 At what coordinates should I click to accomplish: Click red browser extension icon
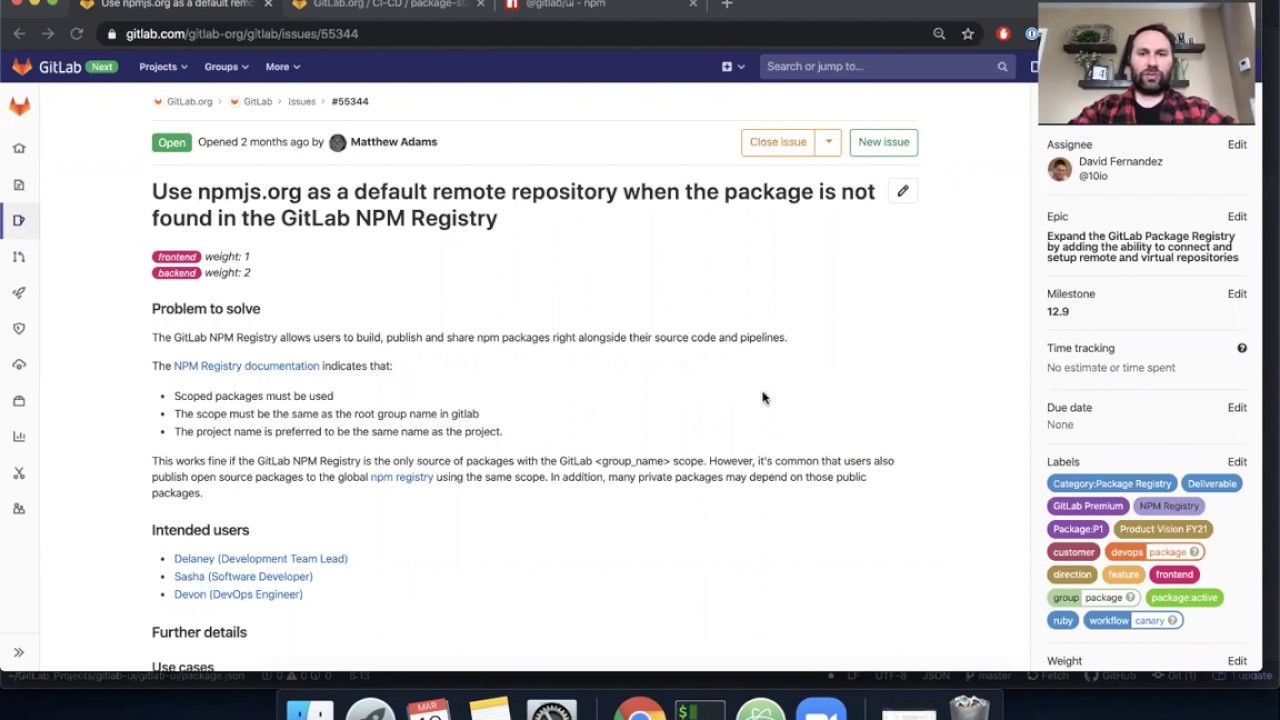[x=1003, y=34]
